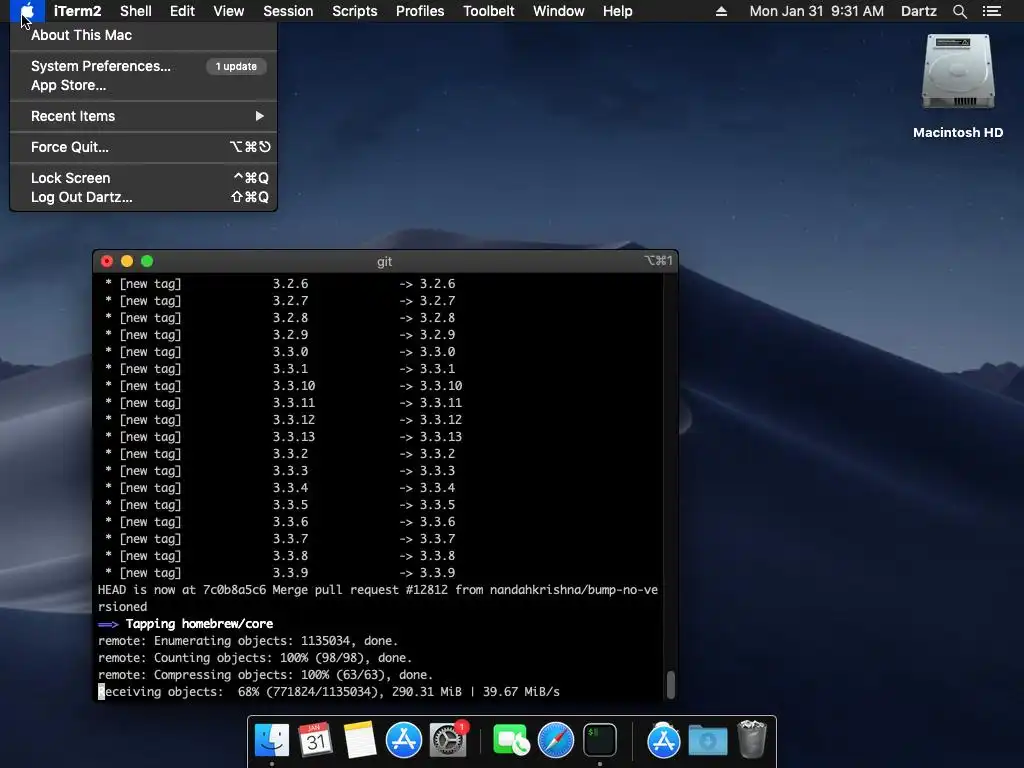Minimize the git terminal window
1024x768 pixels.
(x=127, y=261)
